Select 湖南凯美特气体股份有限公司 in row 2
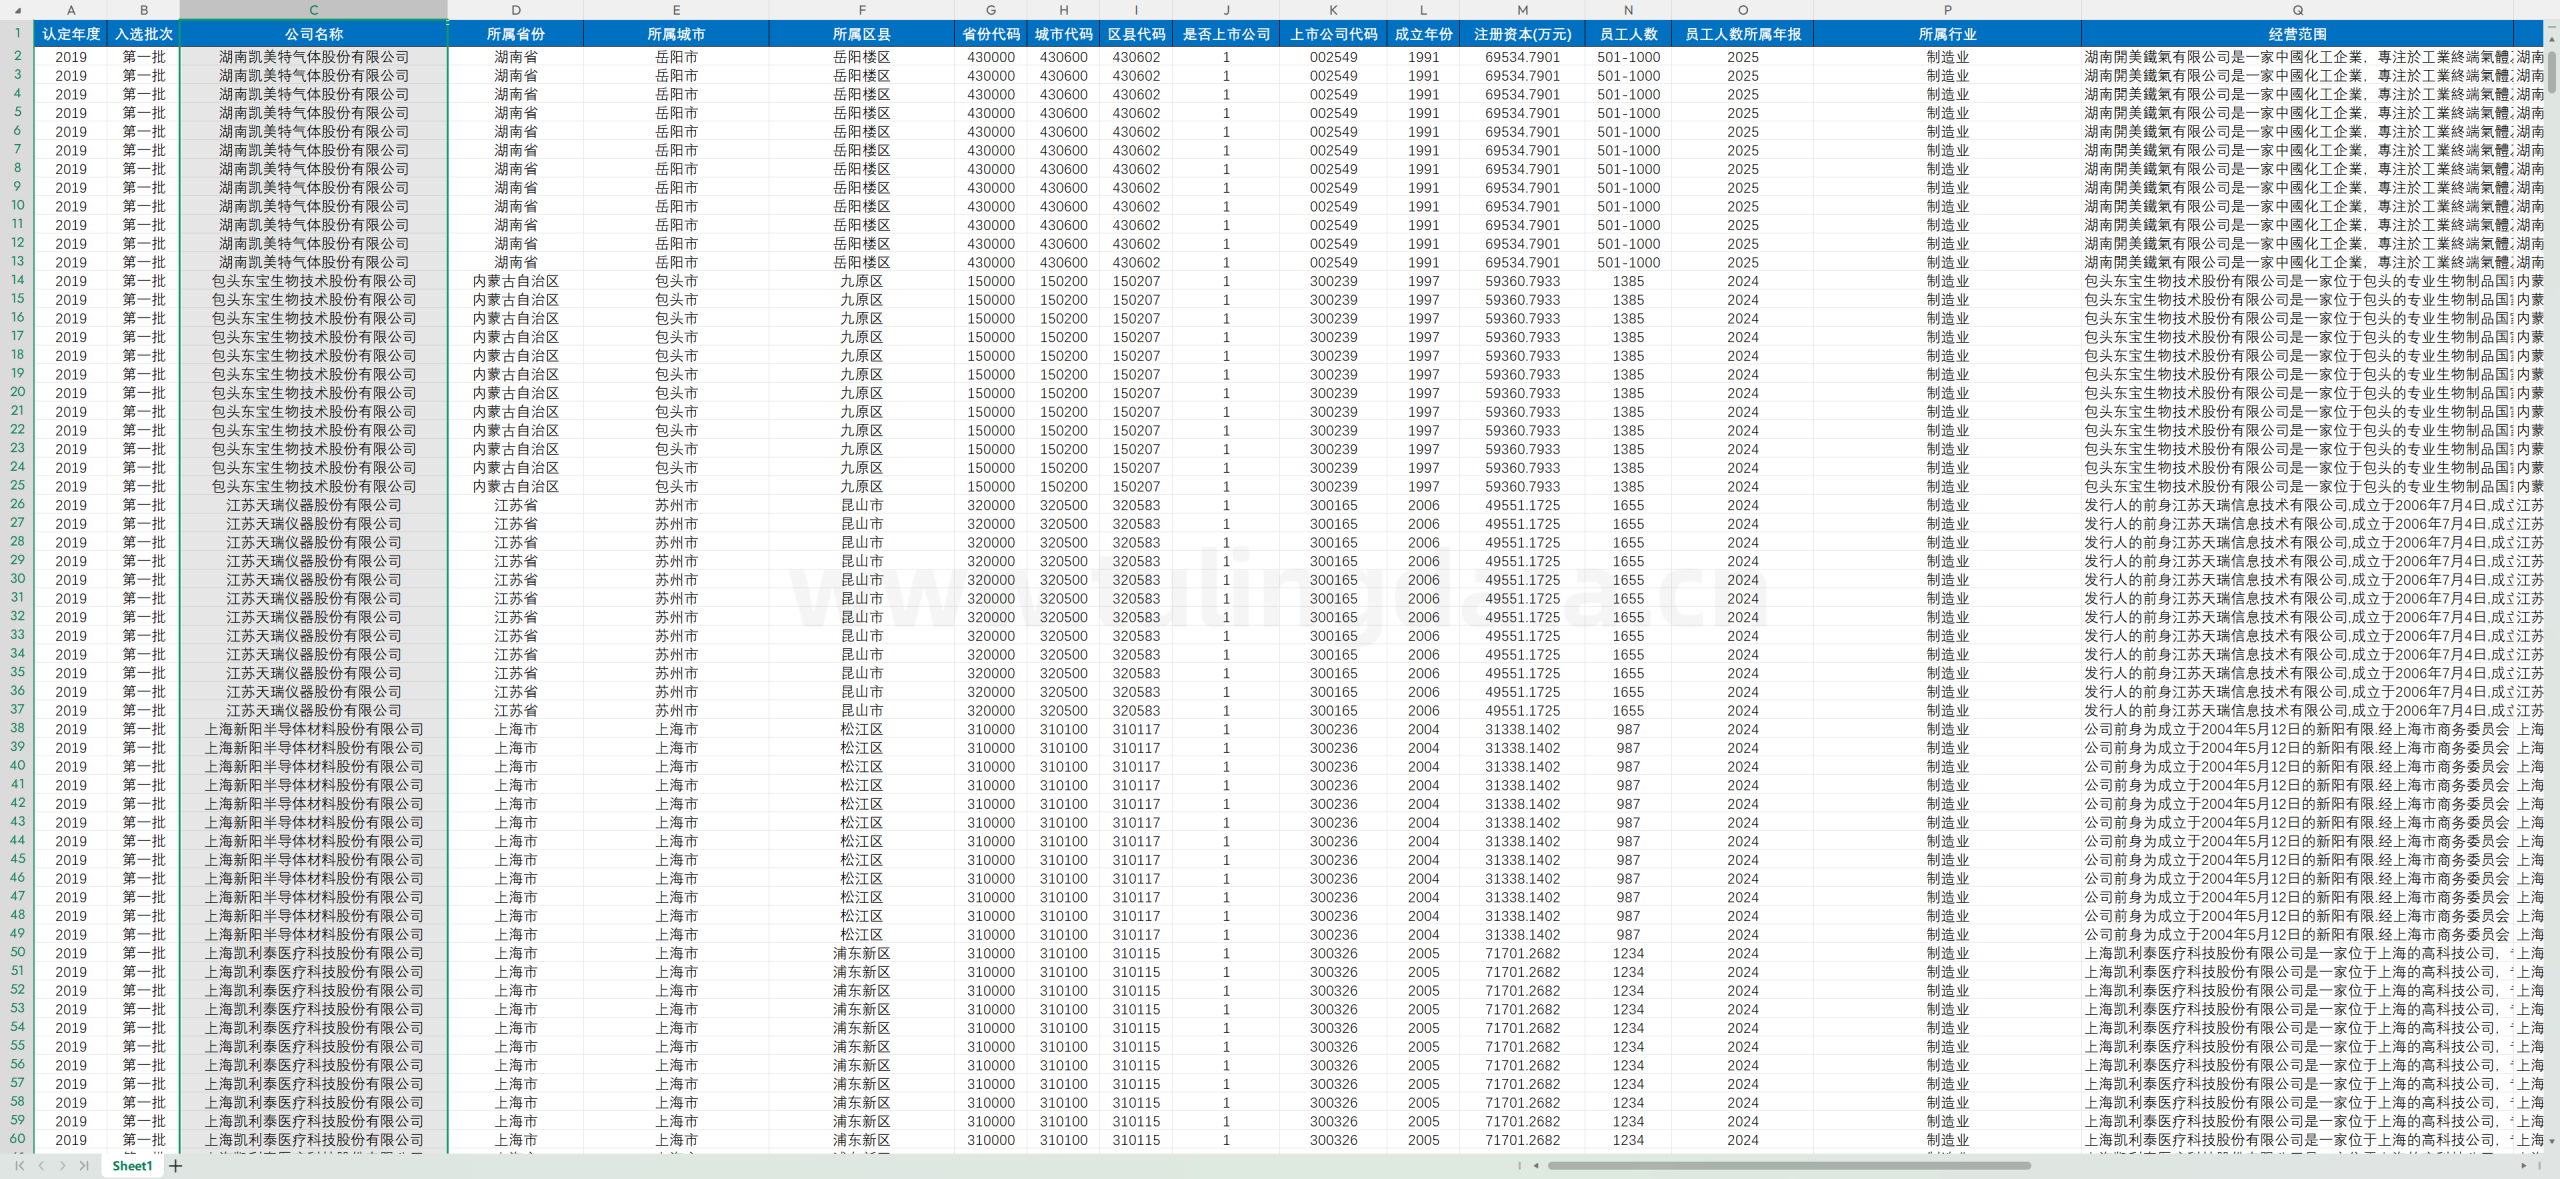 tap(314, 57)
